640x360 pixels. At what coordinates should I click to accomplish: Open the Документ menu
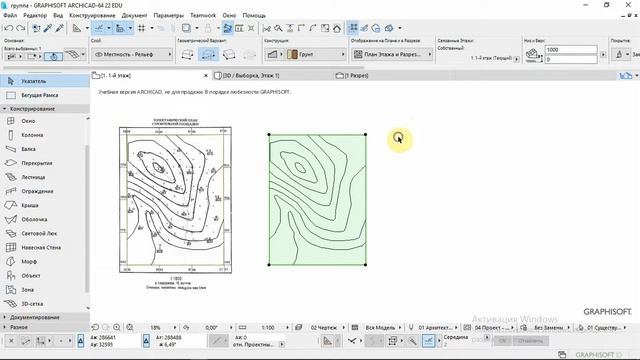click(x=134, y=15)
